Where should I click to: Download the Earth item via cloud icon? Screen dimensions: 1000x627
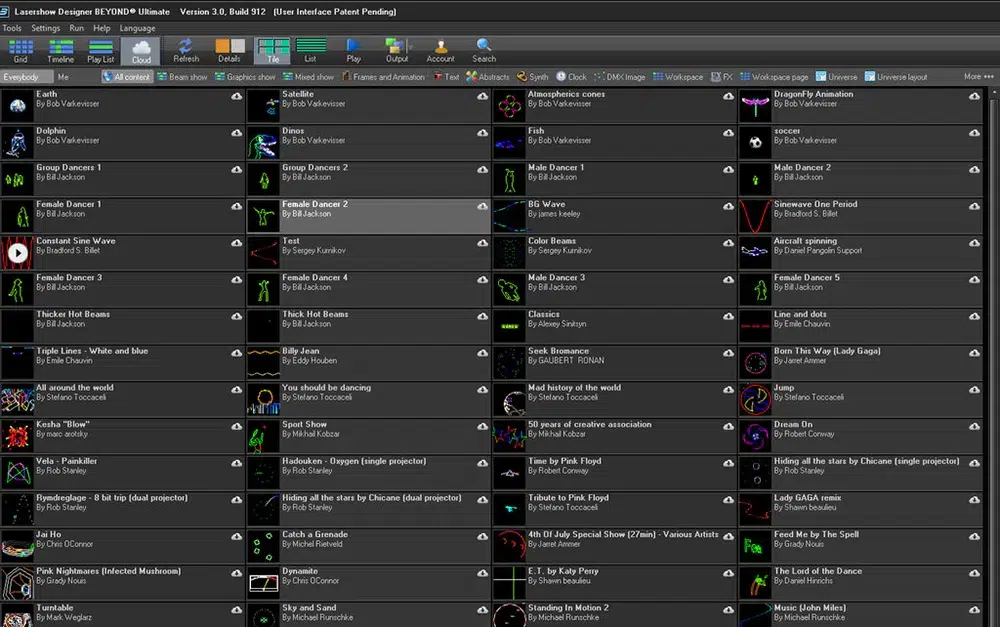point(236,96)
